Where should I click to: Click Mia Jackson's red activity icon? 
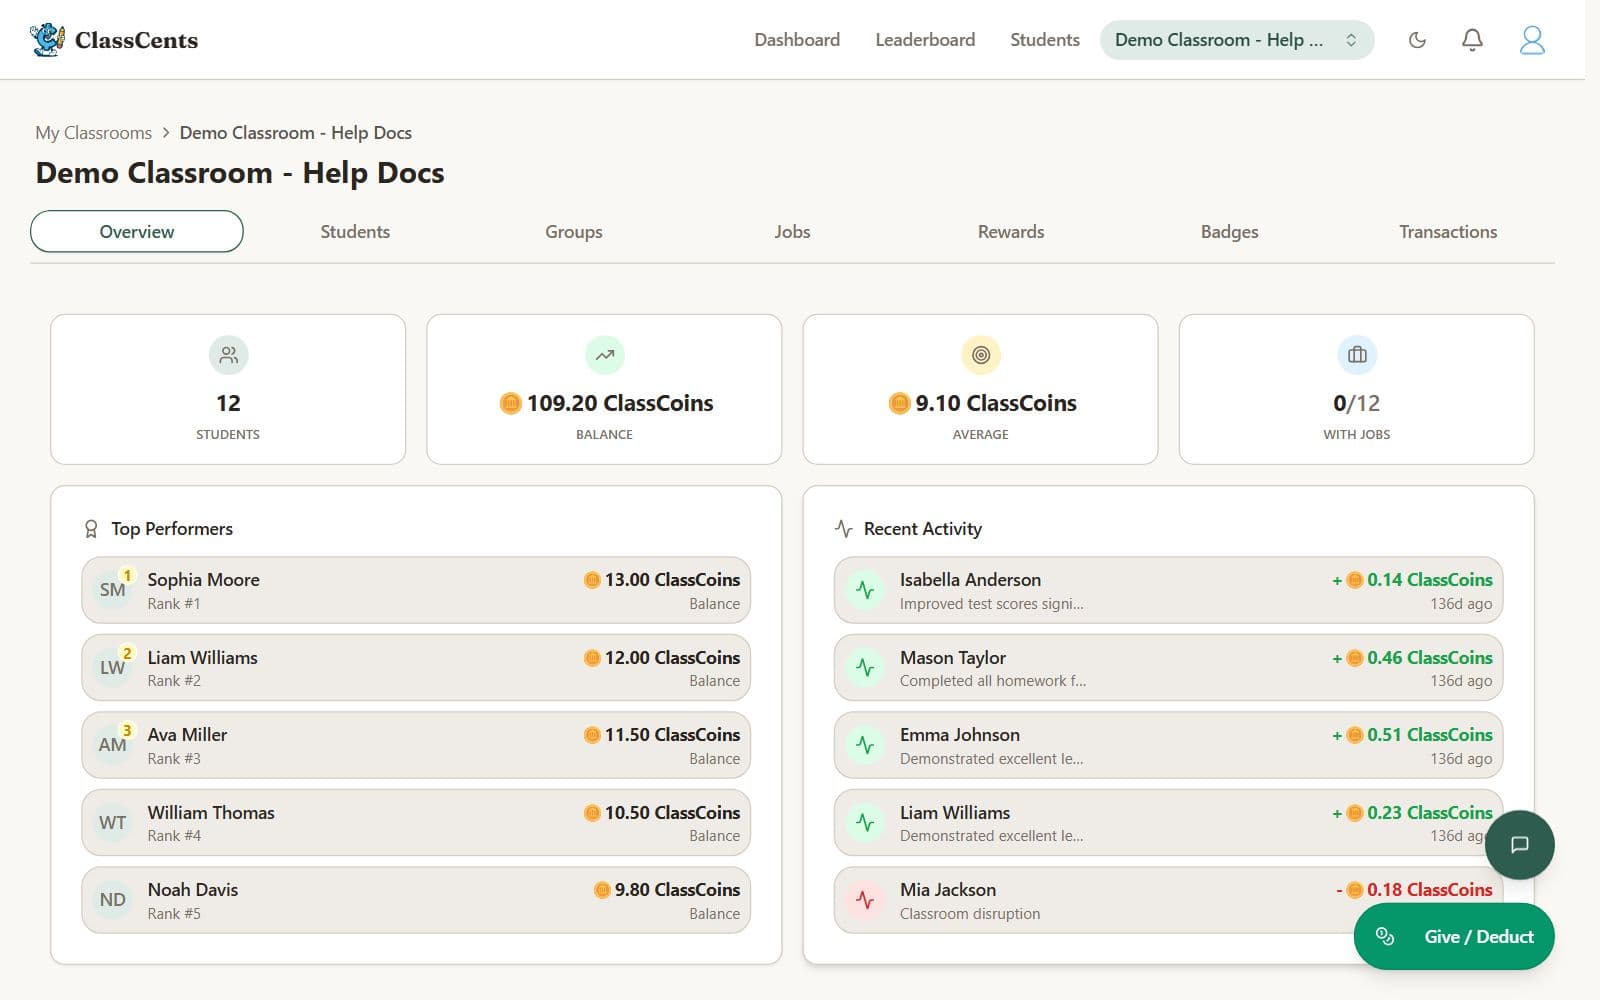[x=865, y=900]
